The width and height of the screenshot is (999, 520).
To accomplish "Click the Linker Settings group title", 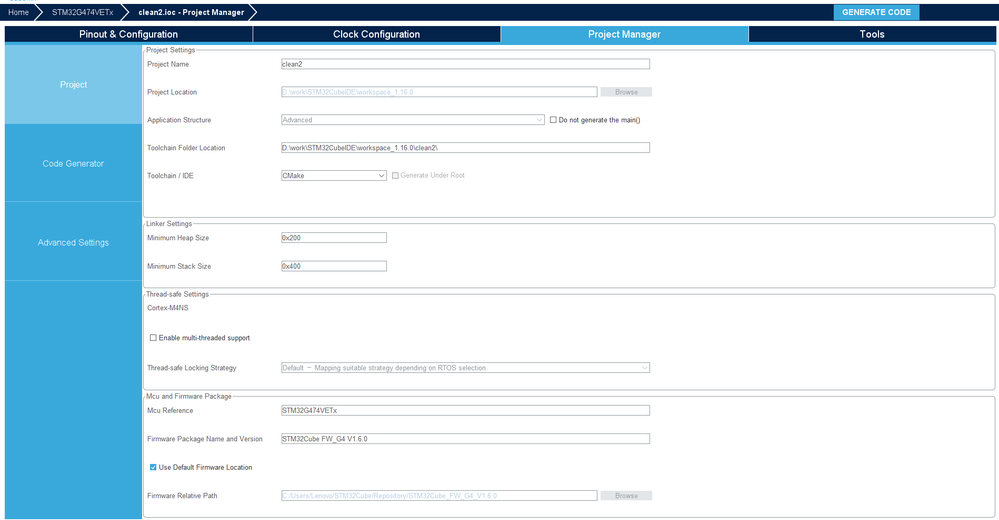I will pyautogui.click(x=169, y=224).
